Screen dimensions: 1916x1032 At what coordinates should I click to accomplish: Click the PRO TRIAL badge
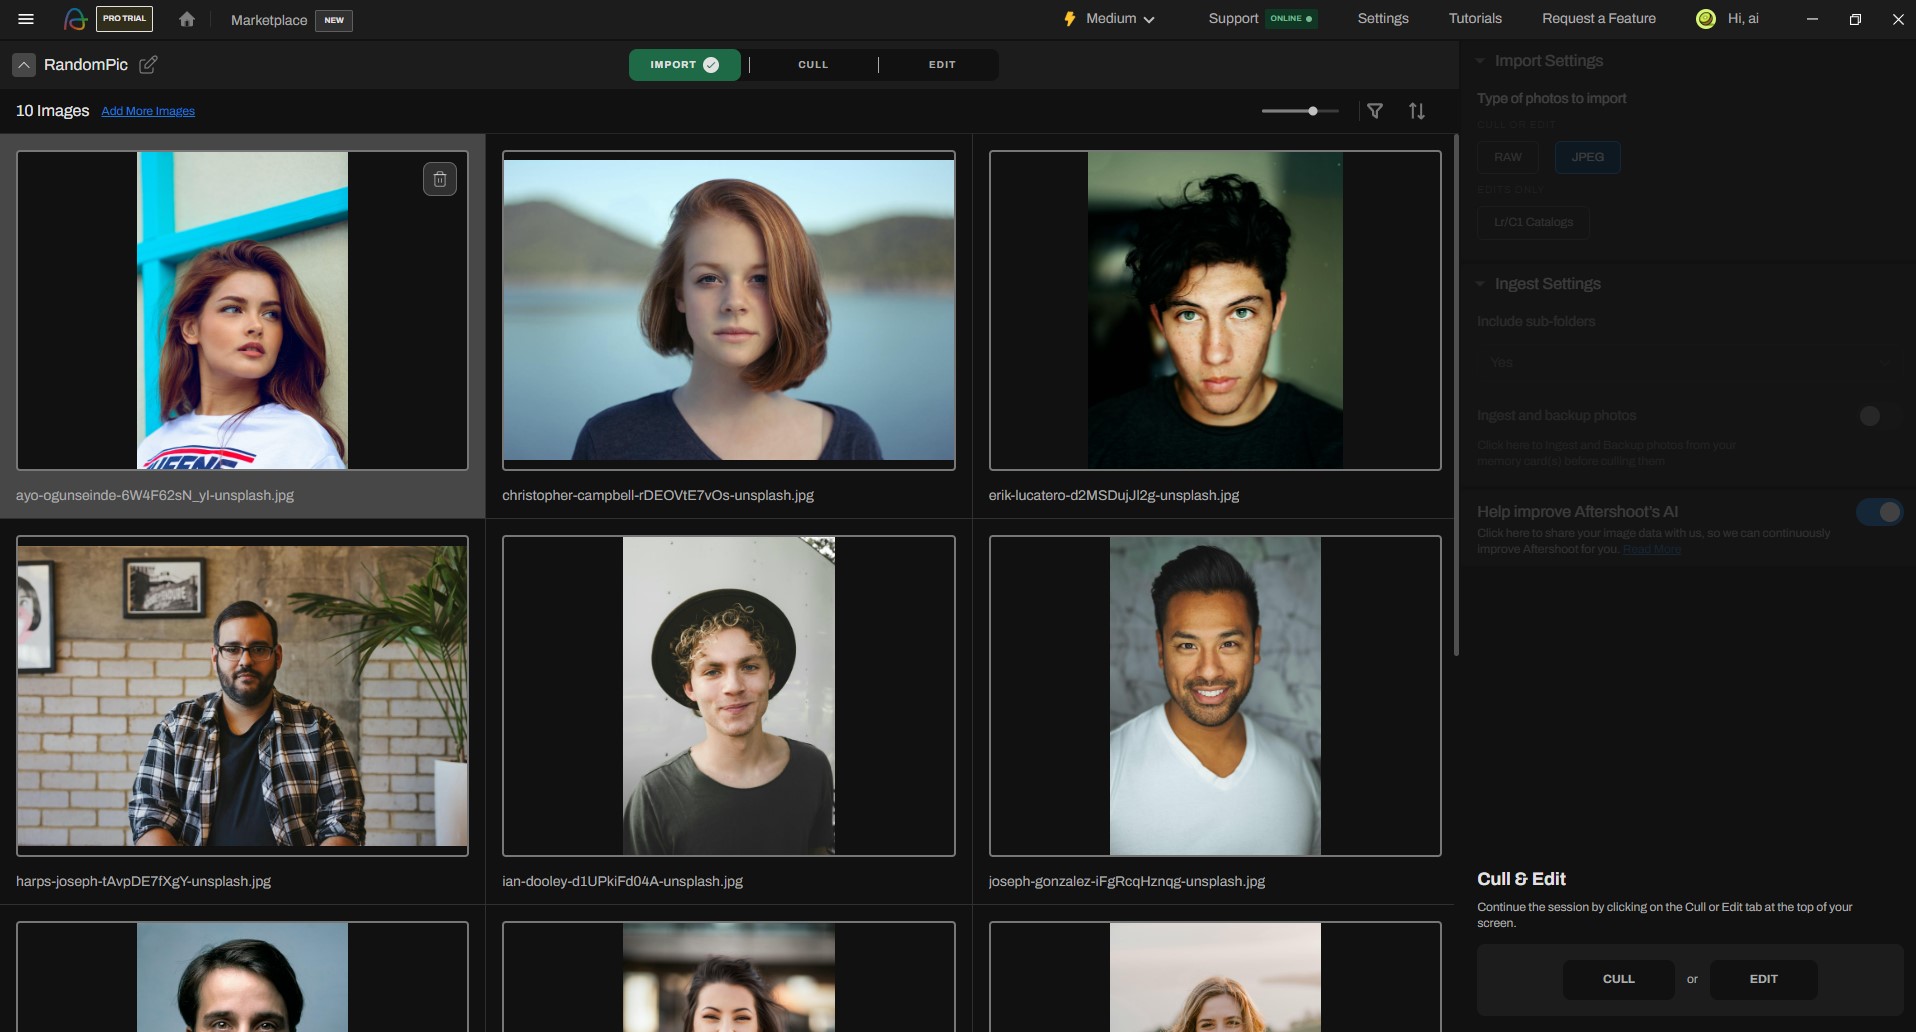coord(125,19)
